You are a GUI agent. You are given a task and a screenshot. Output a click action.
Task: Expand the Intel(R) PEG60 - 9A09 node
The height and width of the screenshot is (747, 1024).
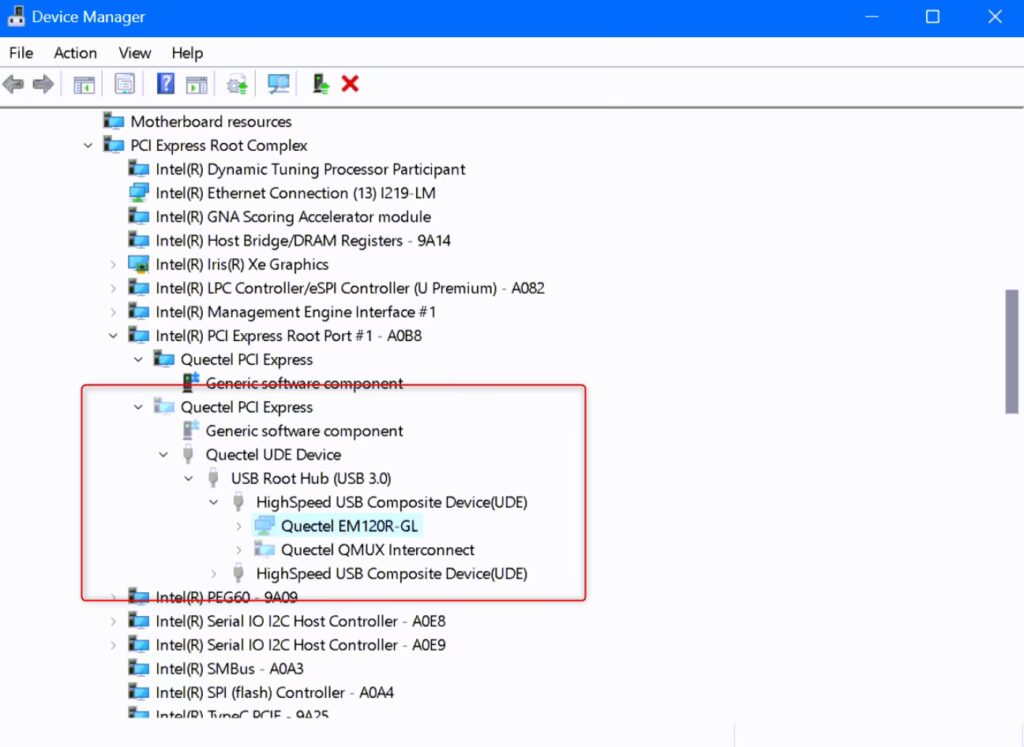click(113, 598)
